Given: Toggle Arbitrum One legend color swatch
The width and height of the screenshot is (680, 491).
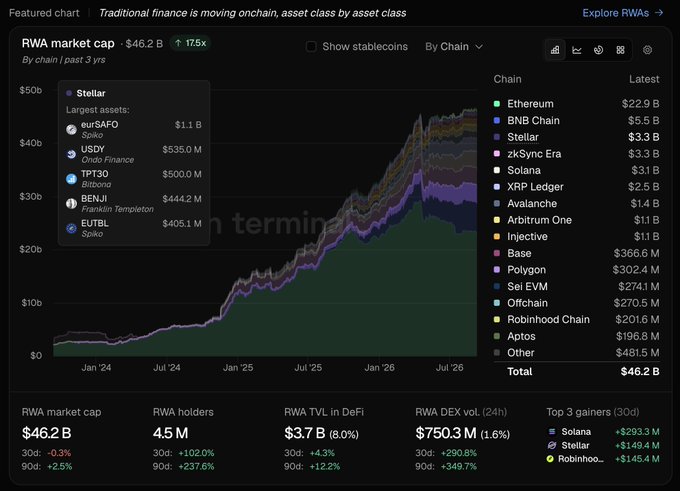Looking at the screenshot, I should click(x=497, y=220).
